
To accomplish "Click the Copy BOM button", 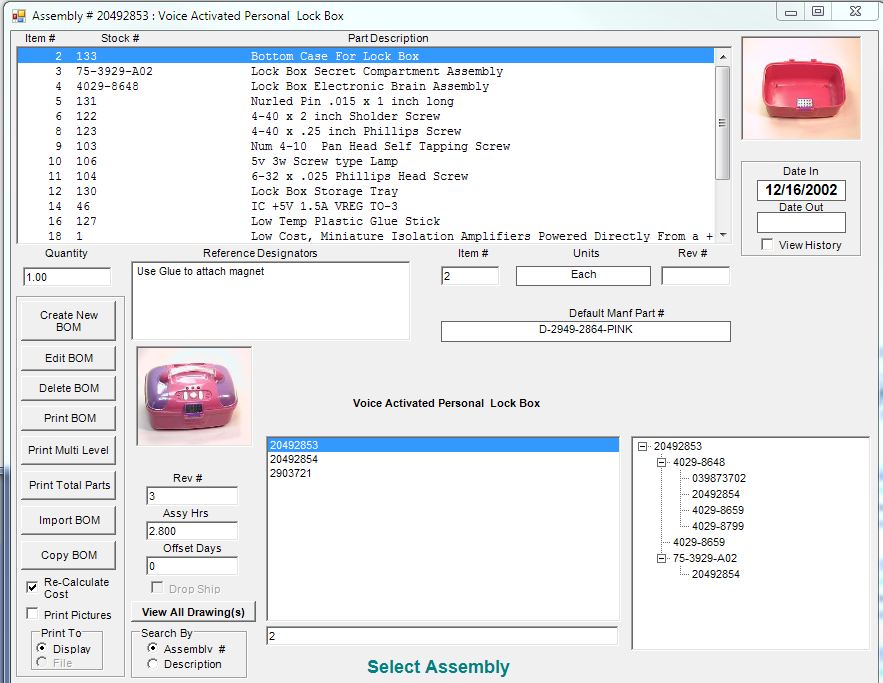I will pyautogui.click(x=69, y=555).
